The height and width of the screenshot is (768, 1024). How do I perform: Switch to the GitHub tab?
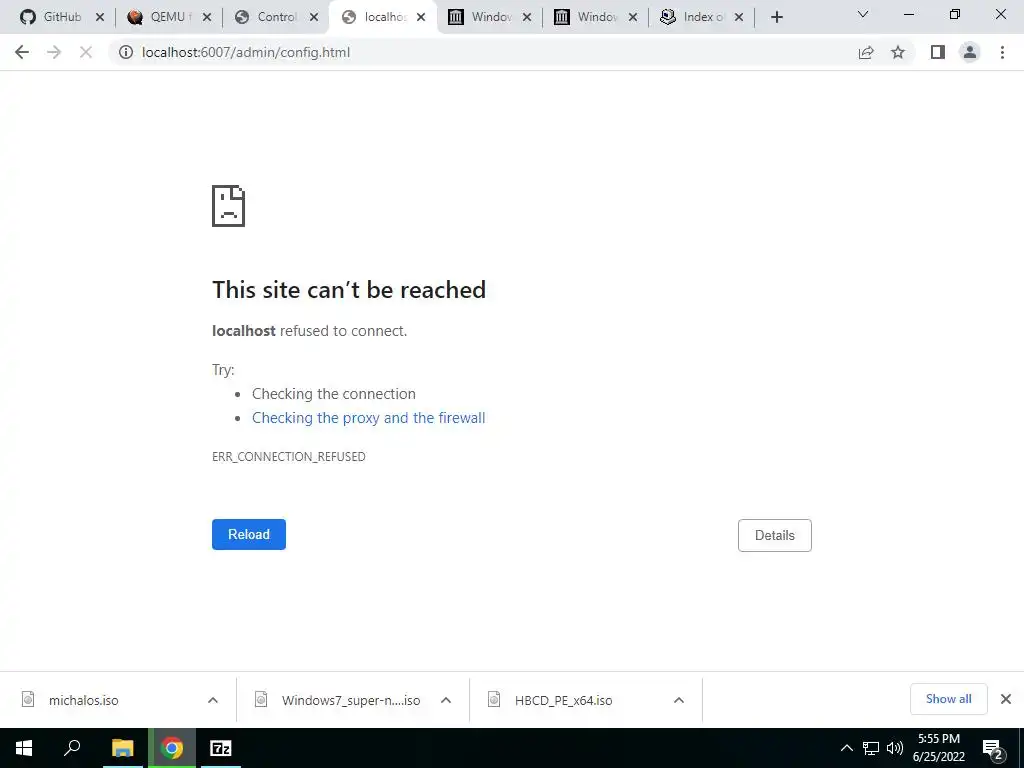click(62, 17)
